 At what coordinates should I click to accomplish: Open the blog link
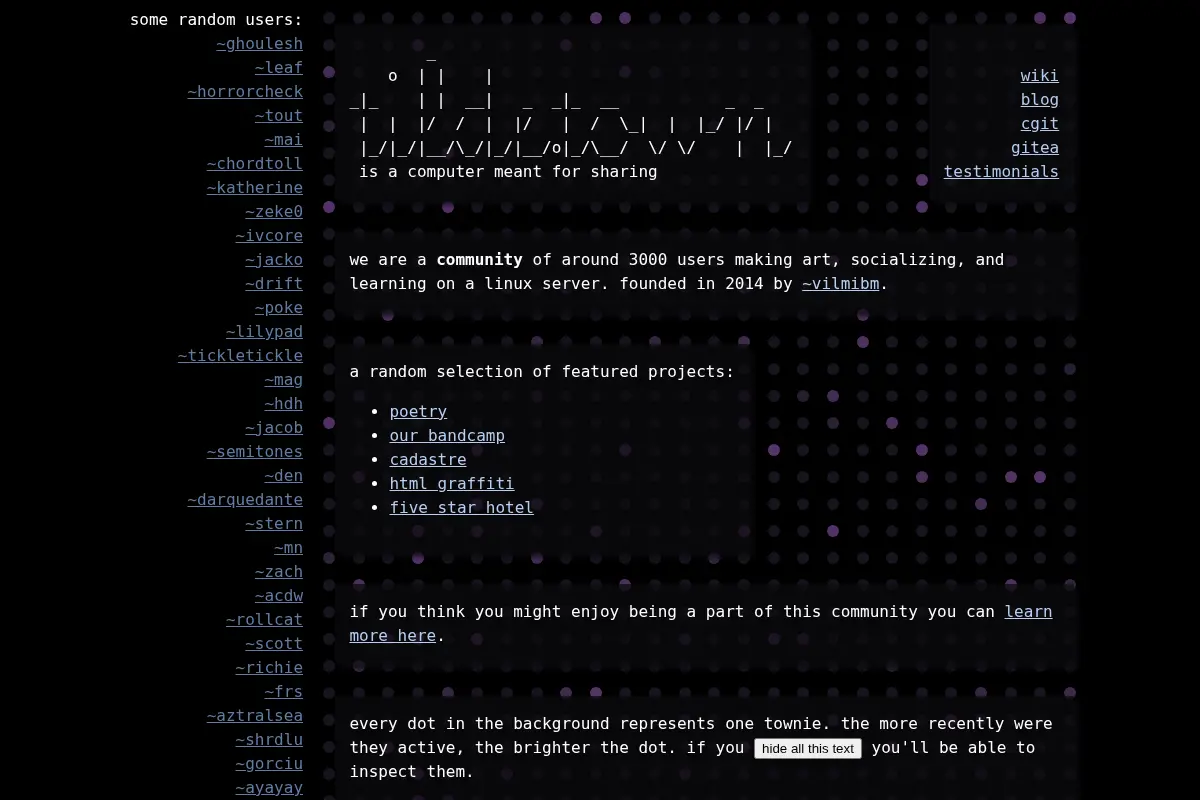pyautogui.click(x=1039, y=100)
